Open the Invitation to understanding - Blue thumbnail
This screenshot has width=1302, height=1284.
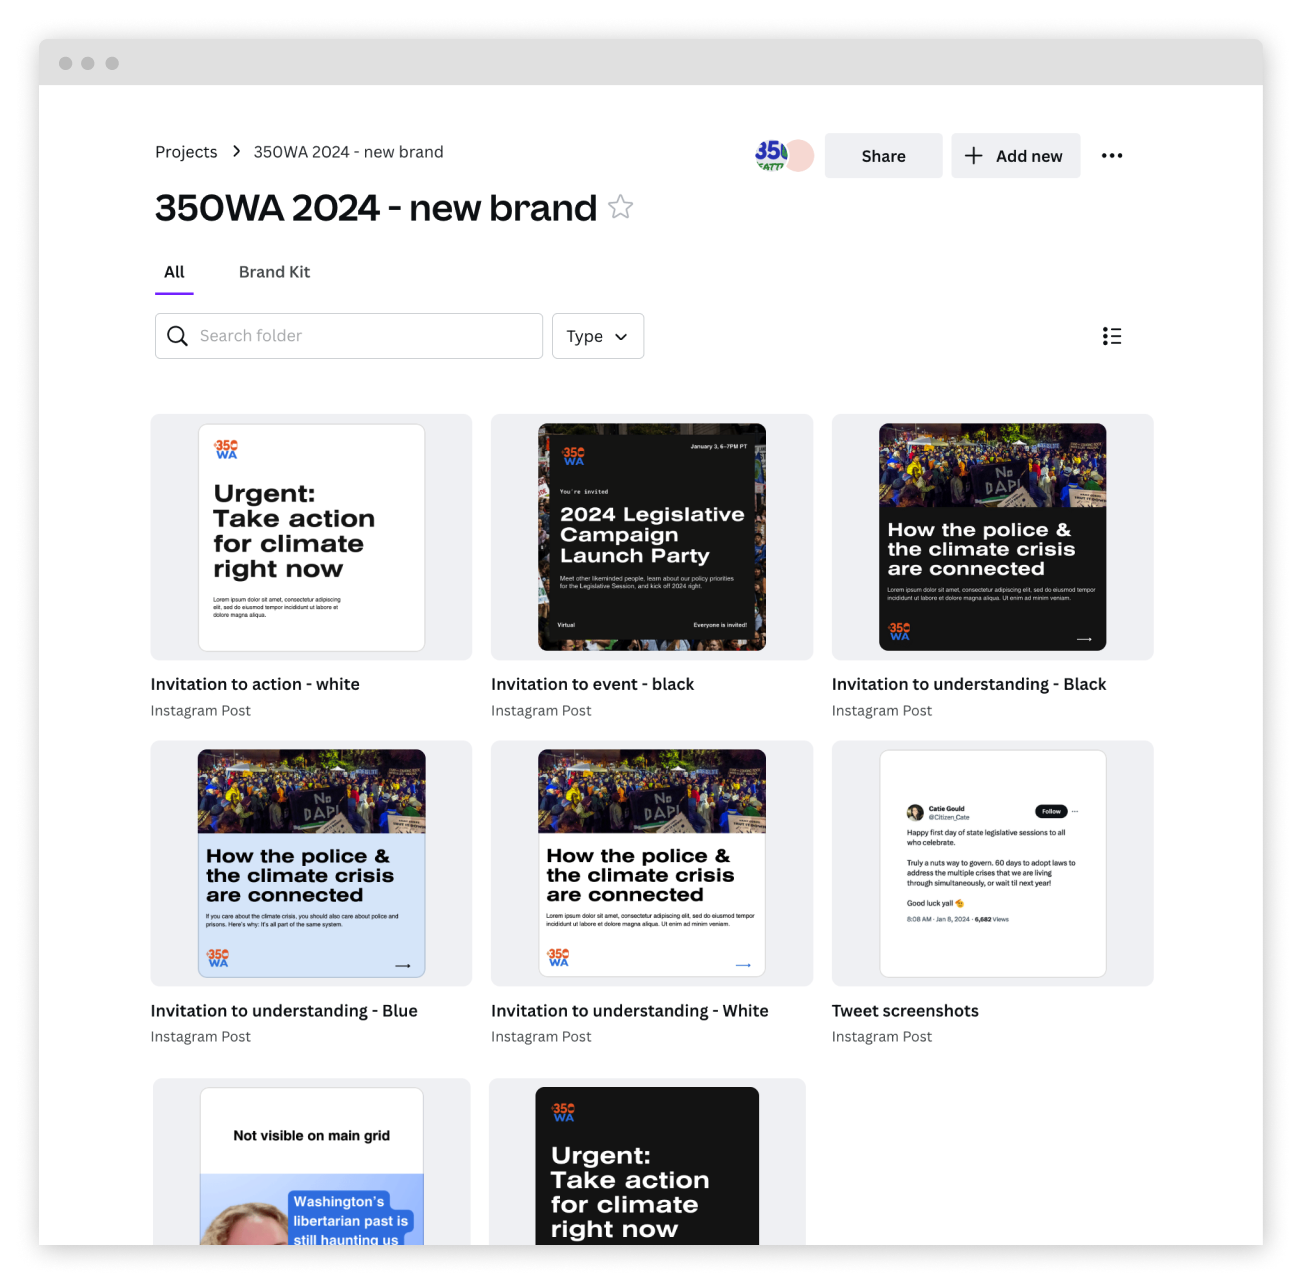tap(311, 863)
